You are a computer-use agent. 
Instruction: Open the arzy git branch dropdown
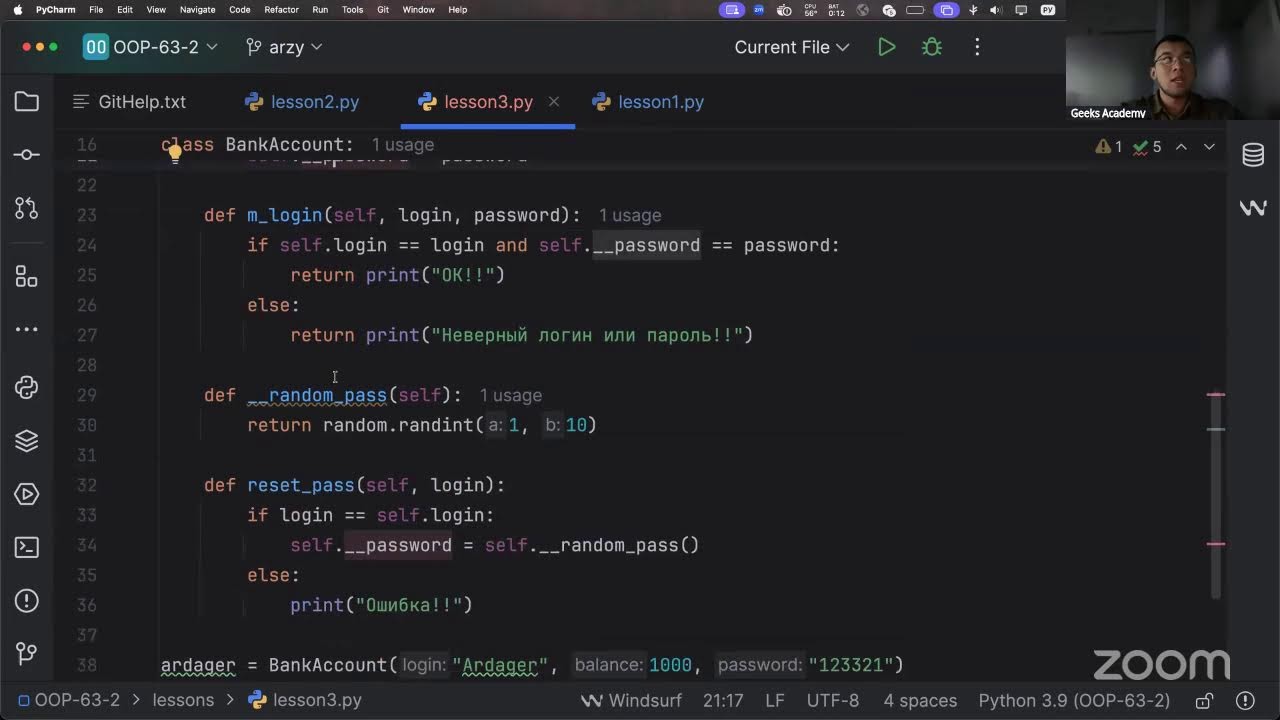click(284, 47)
